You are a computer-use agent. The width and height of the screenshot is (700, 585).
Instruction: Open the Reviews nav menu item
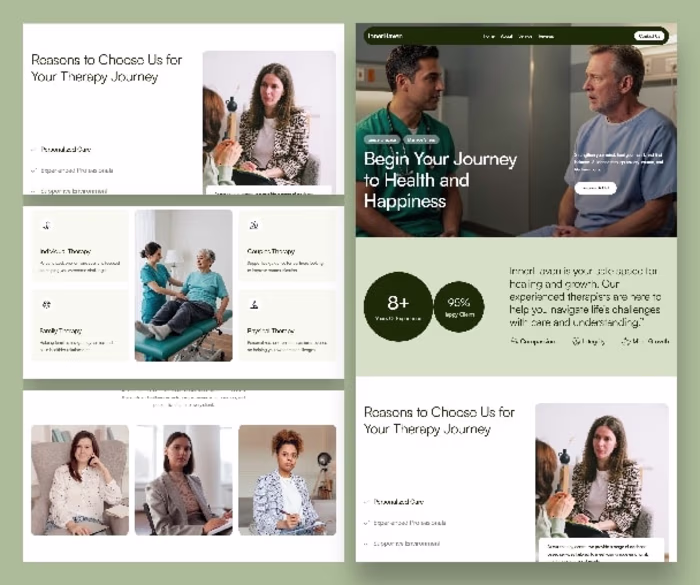coord(546,37)
